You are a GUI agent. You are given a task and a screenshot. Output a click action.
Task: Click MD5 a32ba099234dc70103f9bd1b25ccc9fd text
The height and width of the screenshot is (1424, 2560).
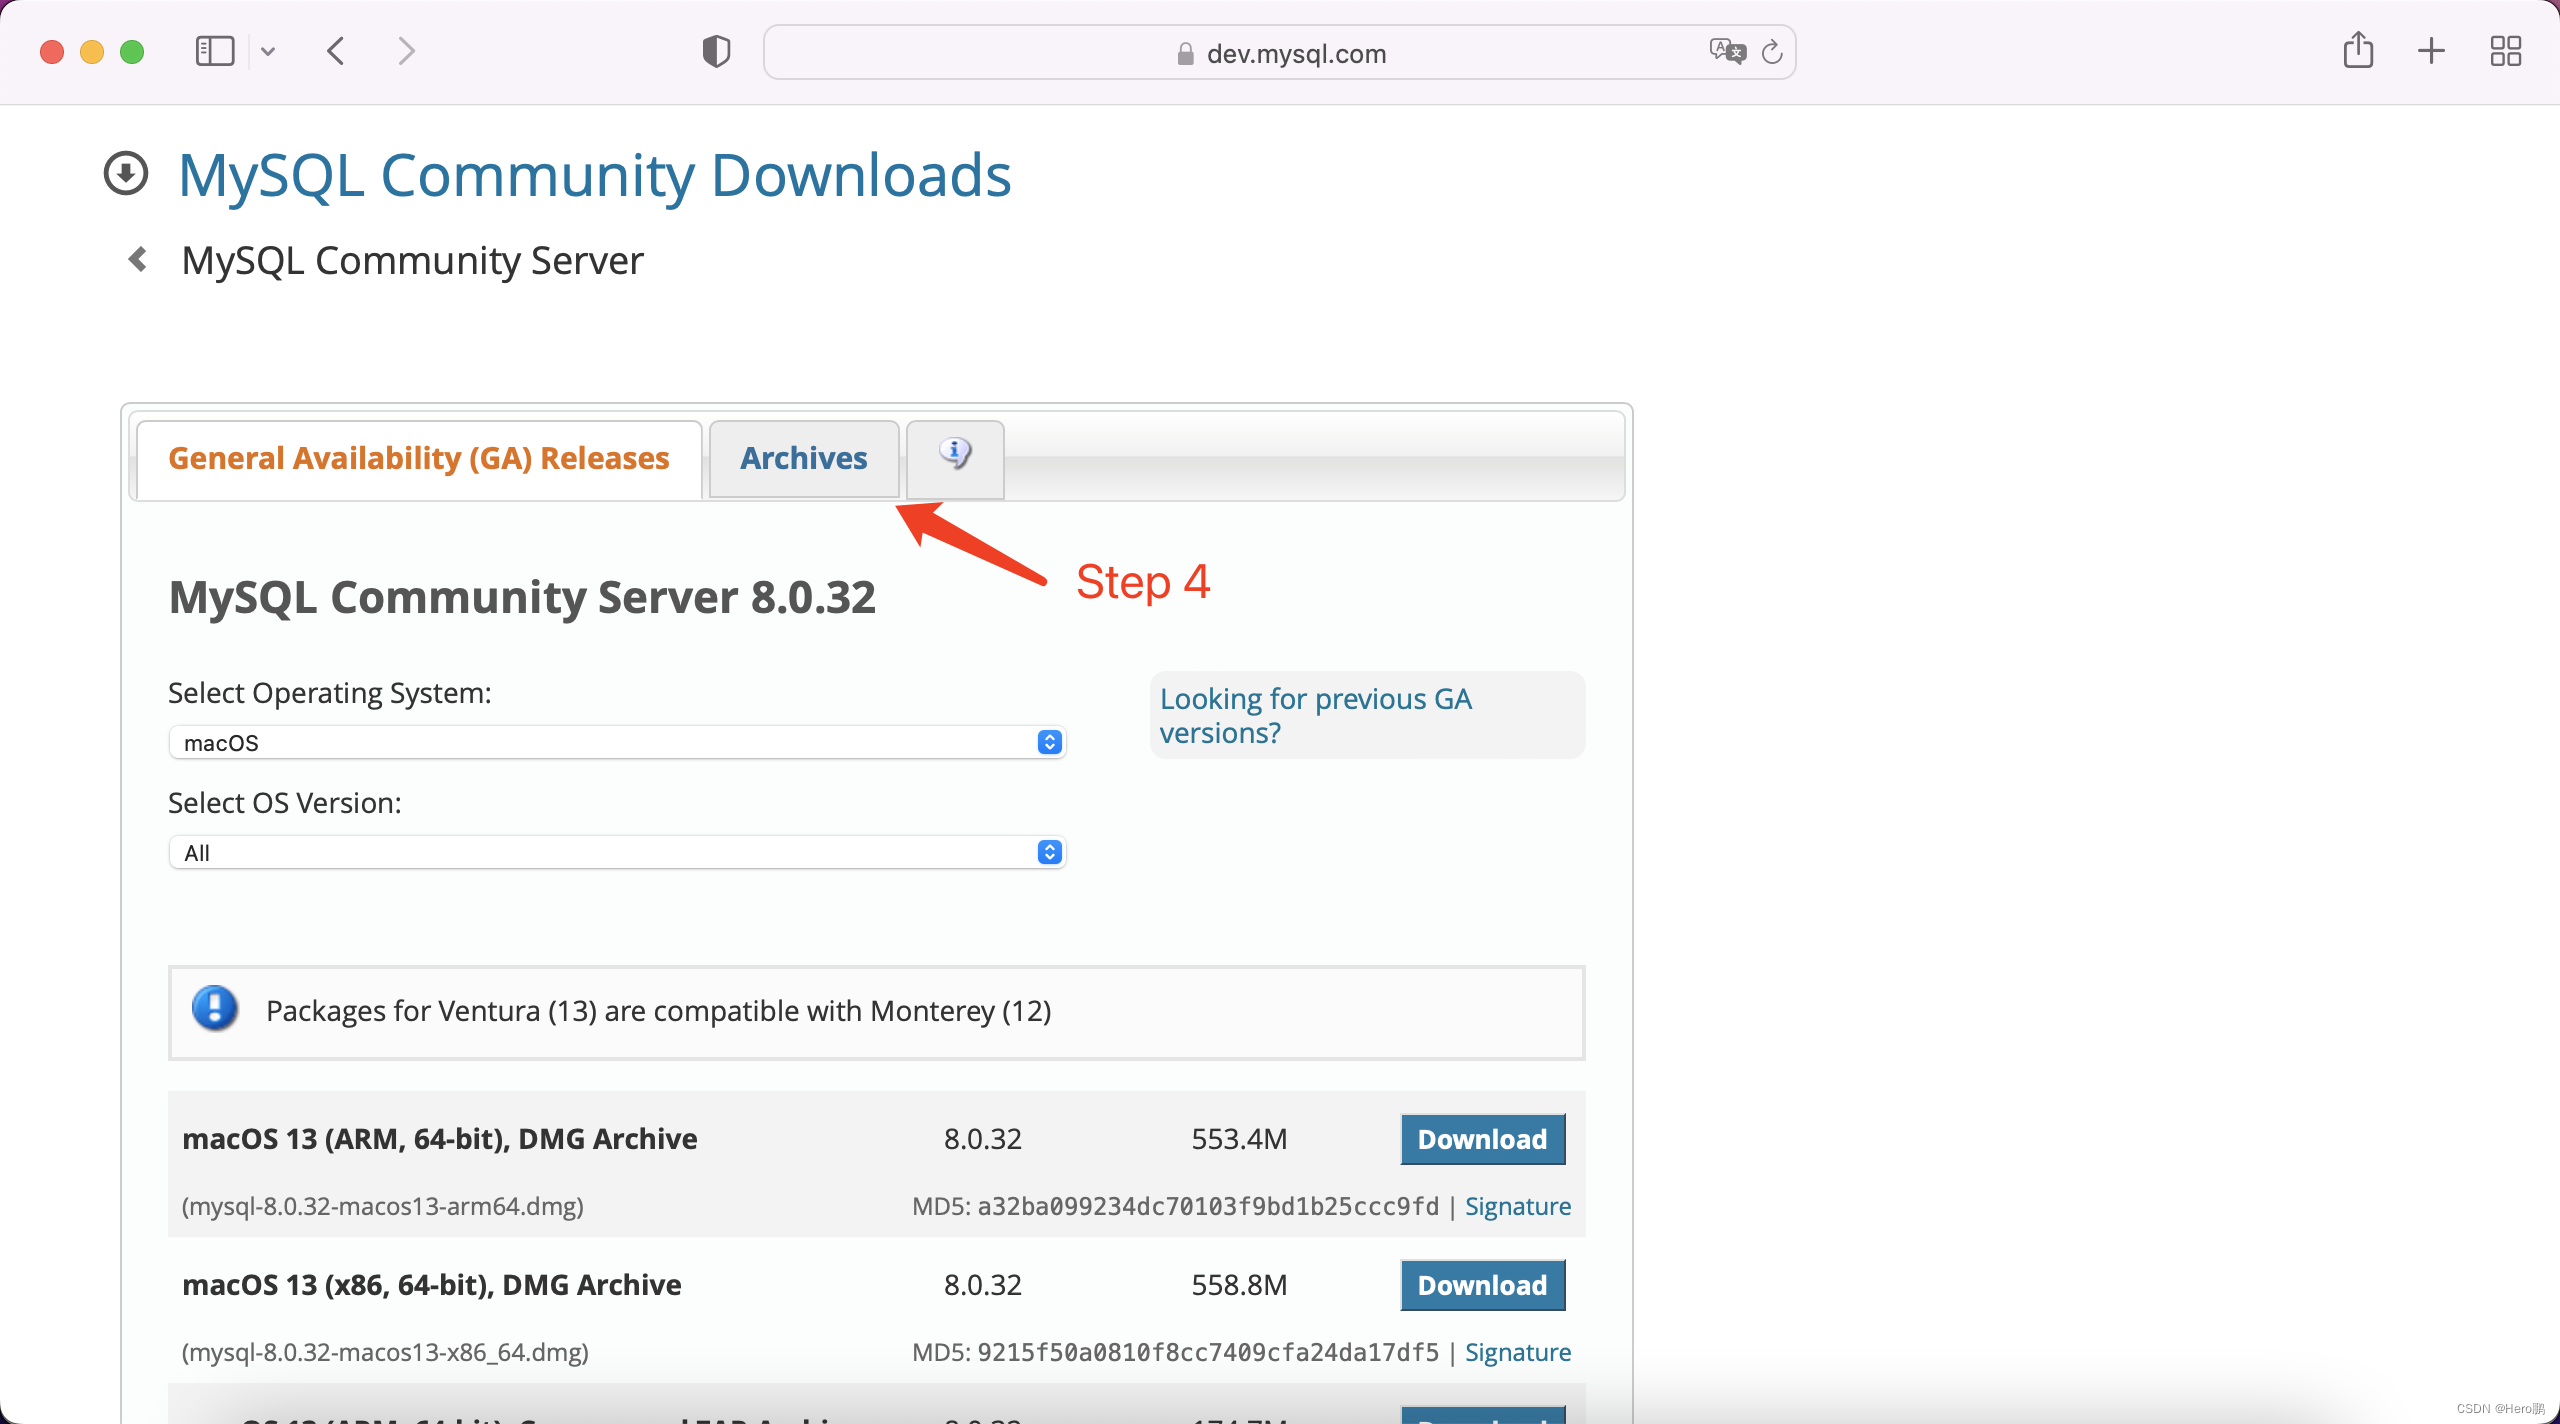tap(1175, 1207)
